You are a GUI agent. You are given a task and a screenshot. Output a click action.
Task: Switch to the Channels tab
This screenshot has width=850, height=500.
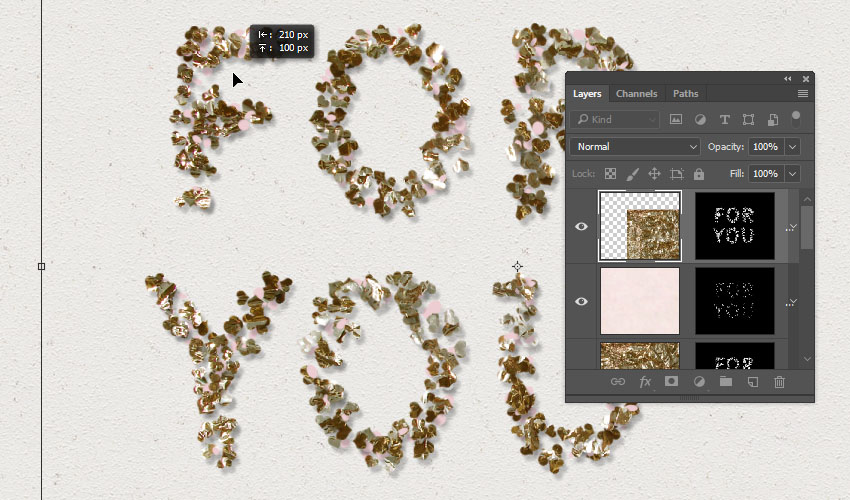pyautogui.click(x=636, y=94)
